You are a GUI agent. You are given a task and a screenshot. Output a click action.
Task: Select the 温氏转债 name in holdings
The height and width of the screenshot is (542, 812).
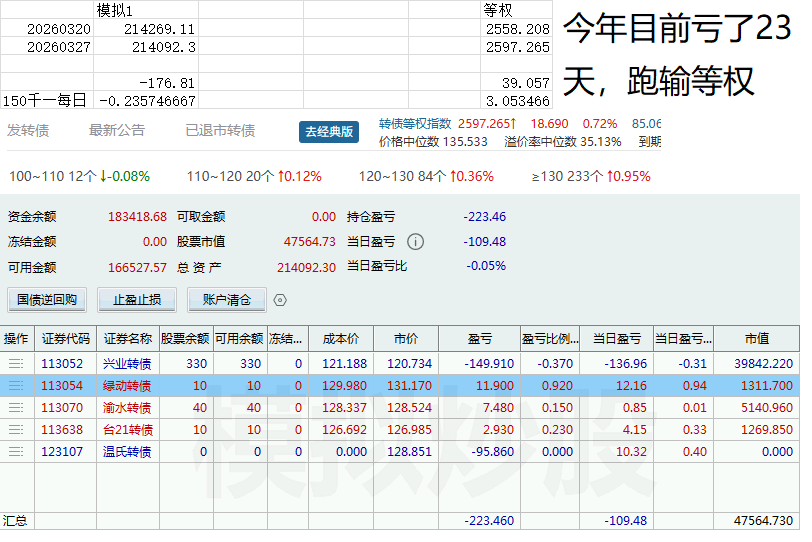tap(127, 452)
